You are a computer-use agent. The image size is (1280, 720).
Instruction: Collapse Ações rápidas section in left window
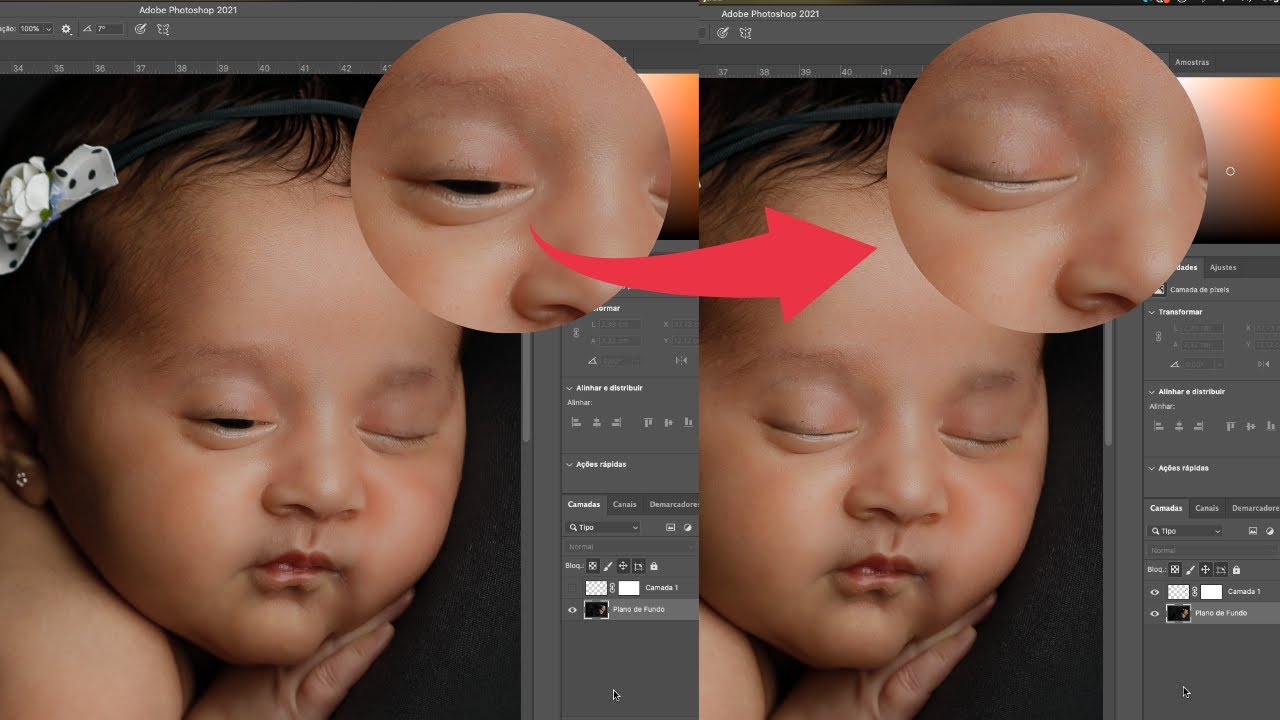[569, 465]
